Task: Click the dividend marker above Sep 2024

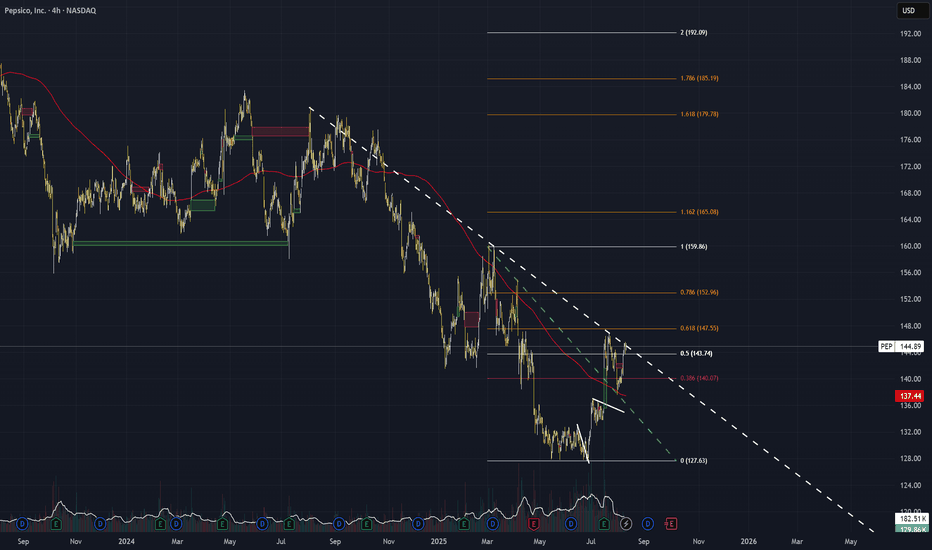Action: pos(339,524)
